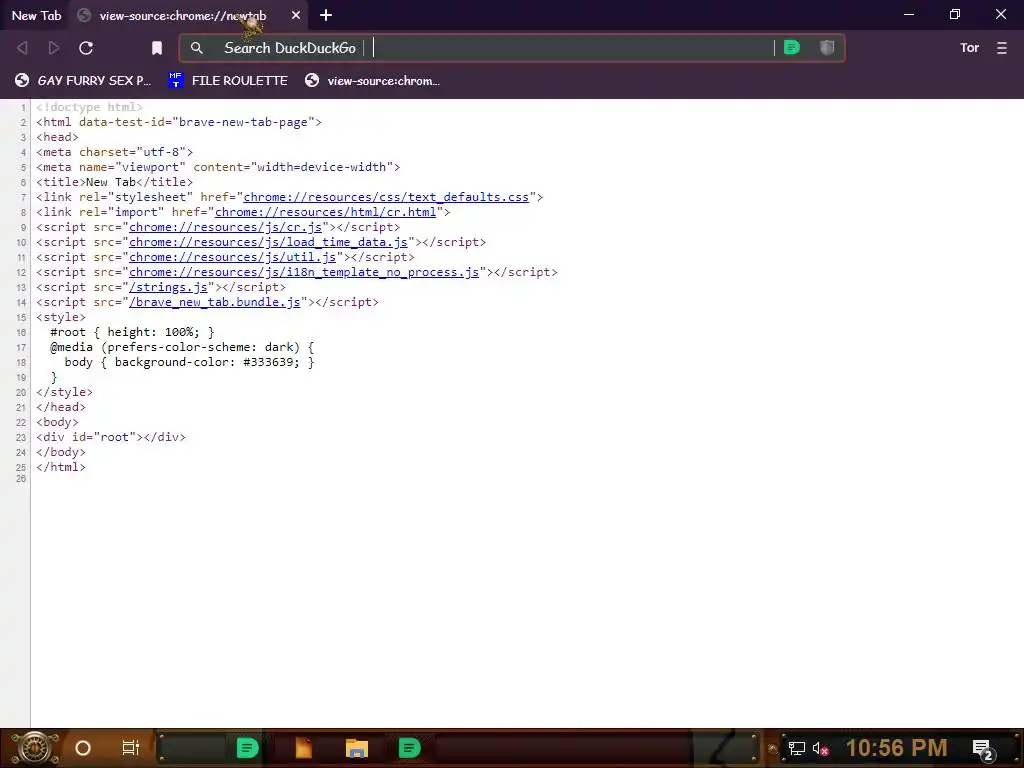The image size is (1024, 768).
Task: Open the Brave shields icon
Action: pyautogui.click(x=827, y=47)
